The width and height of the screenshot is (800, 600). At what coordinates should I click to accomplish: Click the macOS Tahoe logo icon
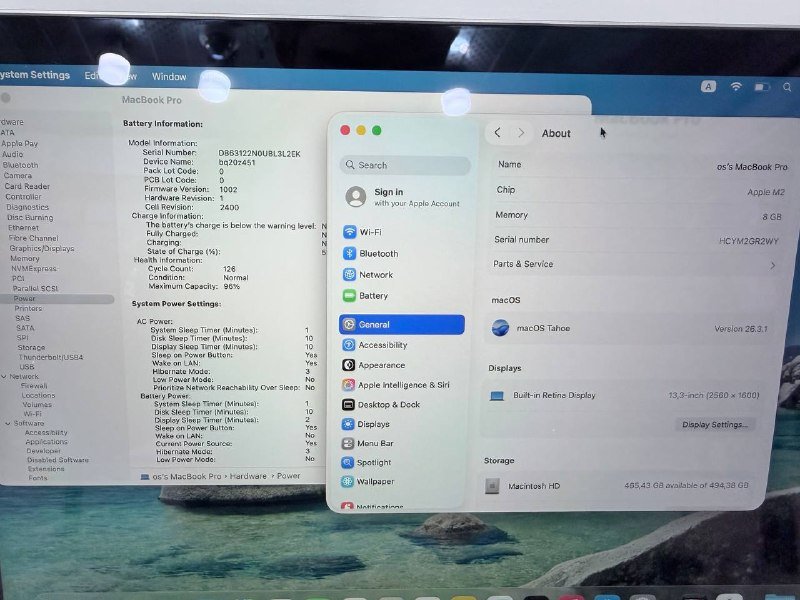pyautogui.click(x=500, y=328)
